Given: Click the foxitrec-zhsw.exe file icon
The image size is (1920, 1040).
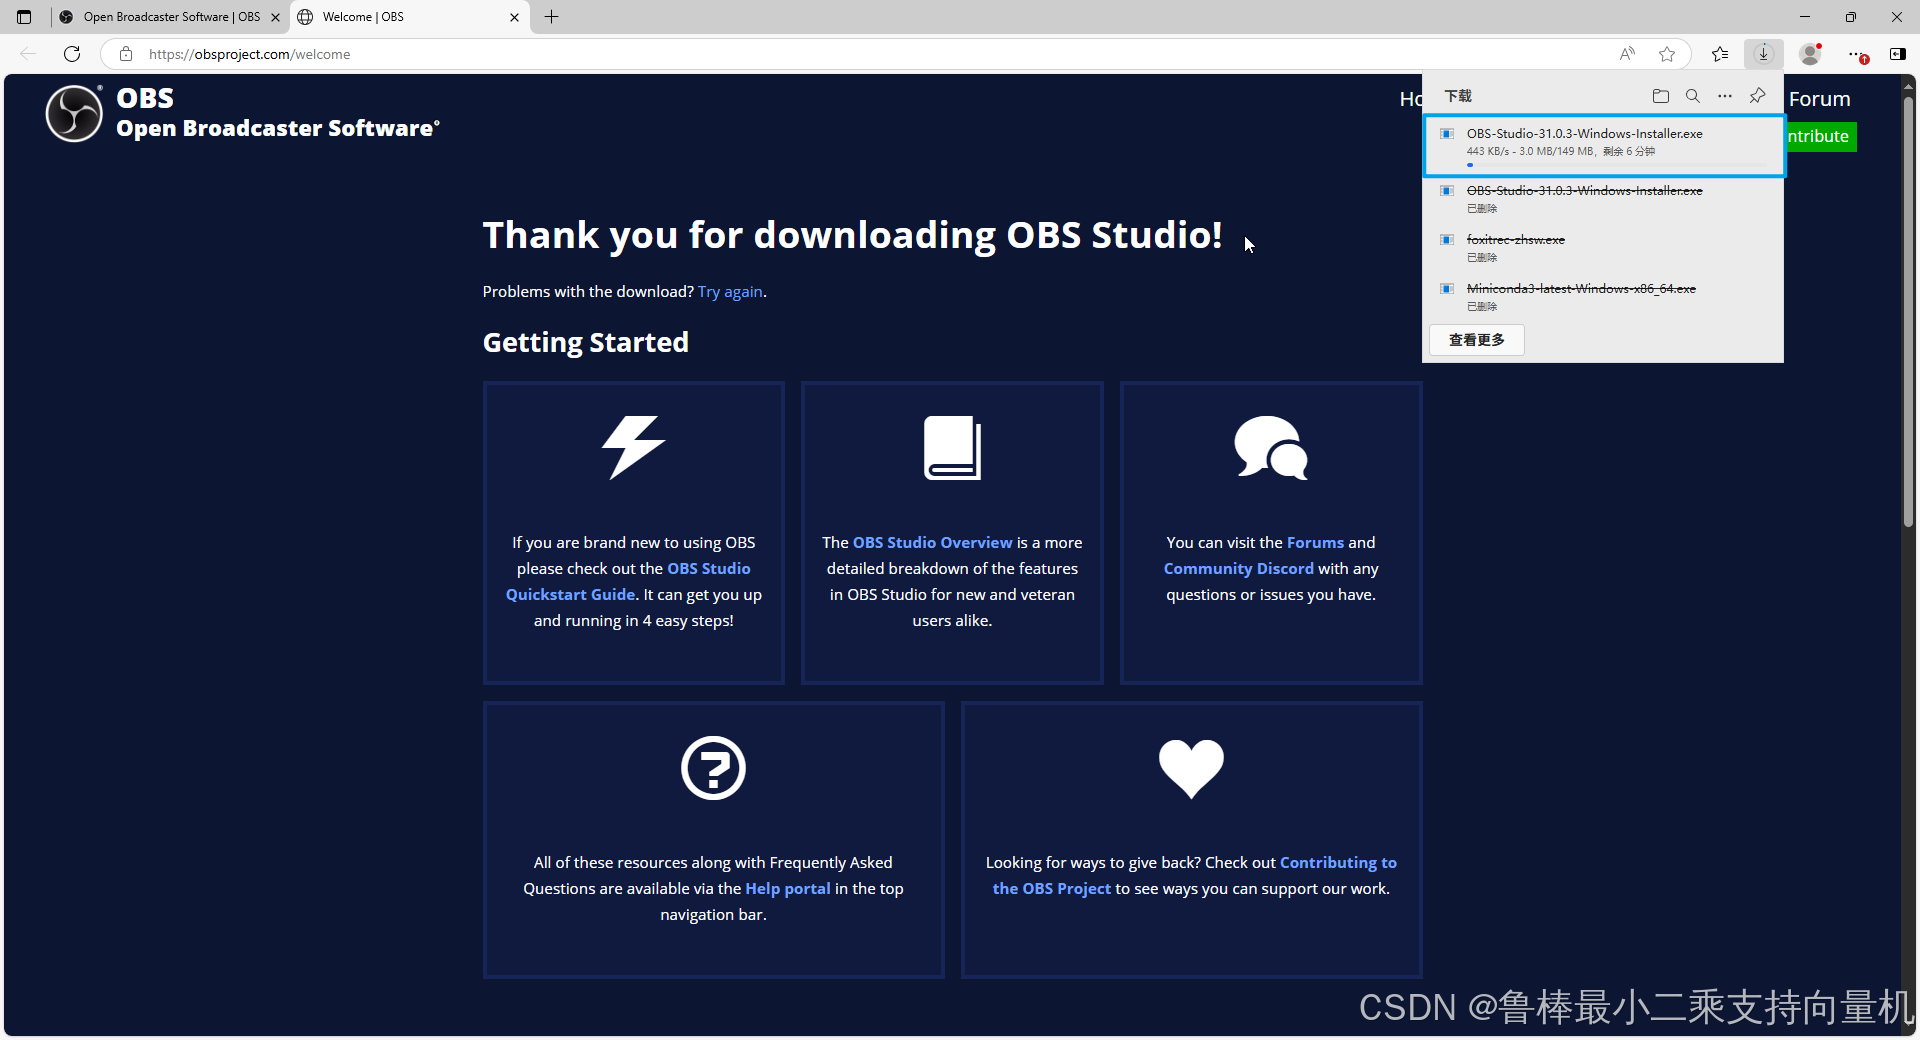Looking at the screenshot, I should [1446, 240].
